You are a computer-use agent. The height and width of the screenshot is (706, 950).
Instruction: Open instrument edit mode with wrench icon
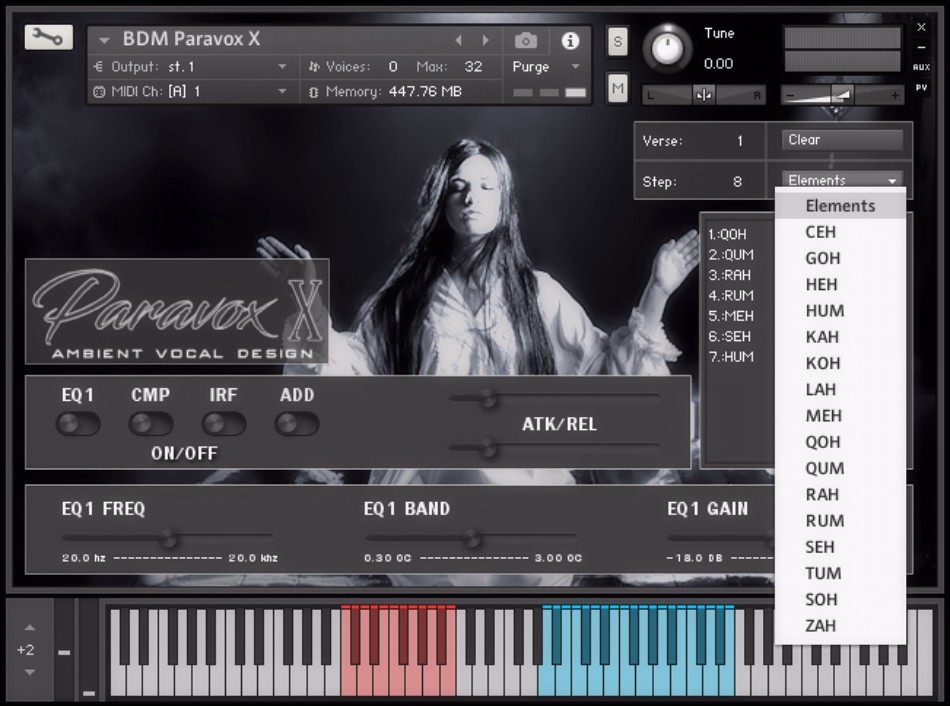(x=48, y=38)
